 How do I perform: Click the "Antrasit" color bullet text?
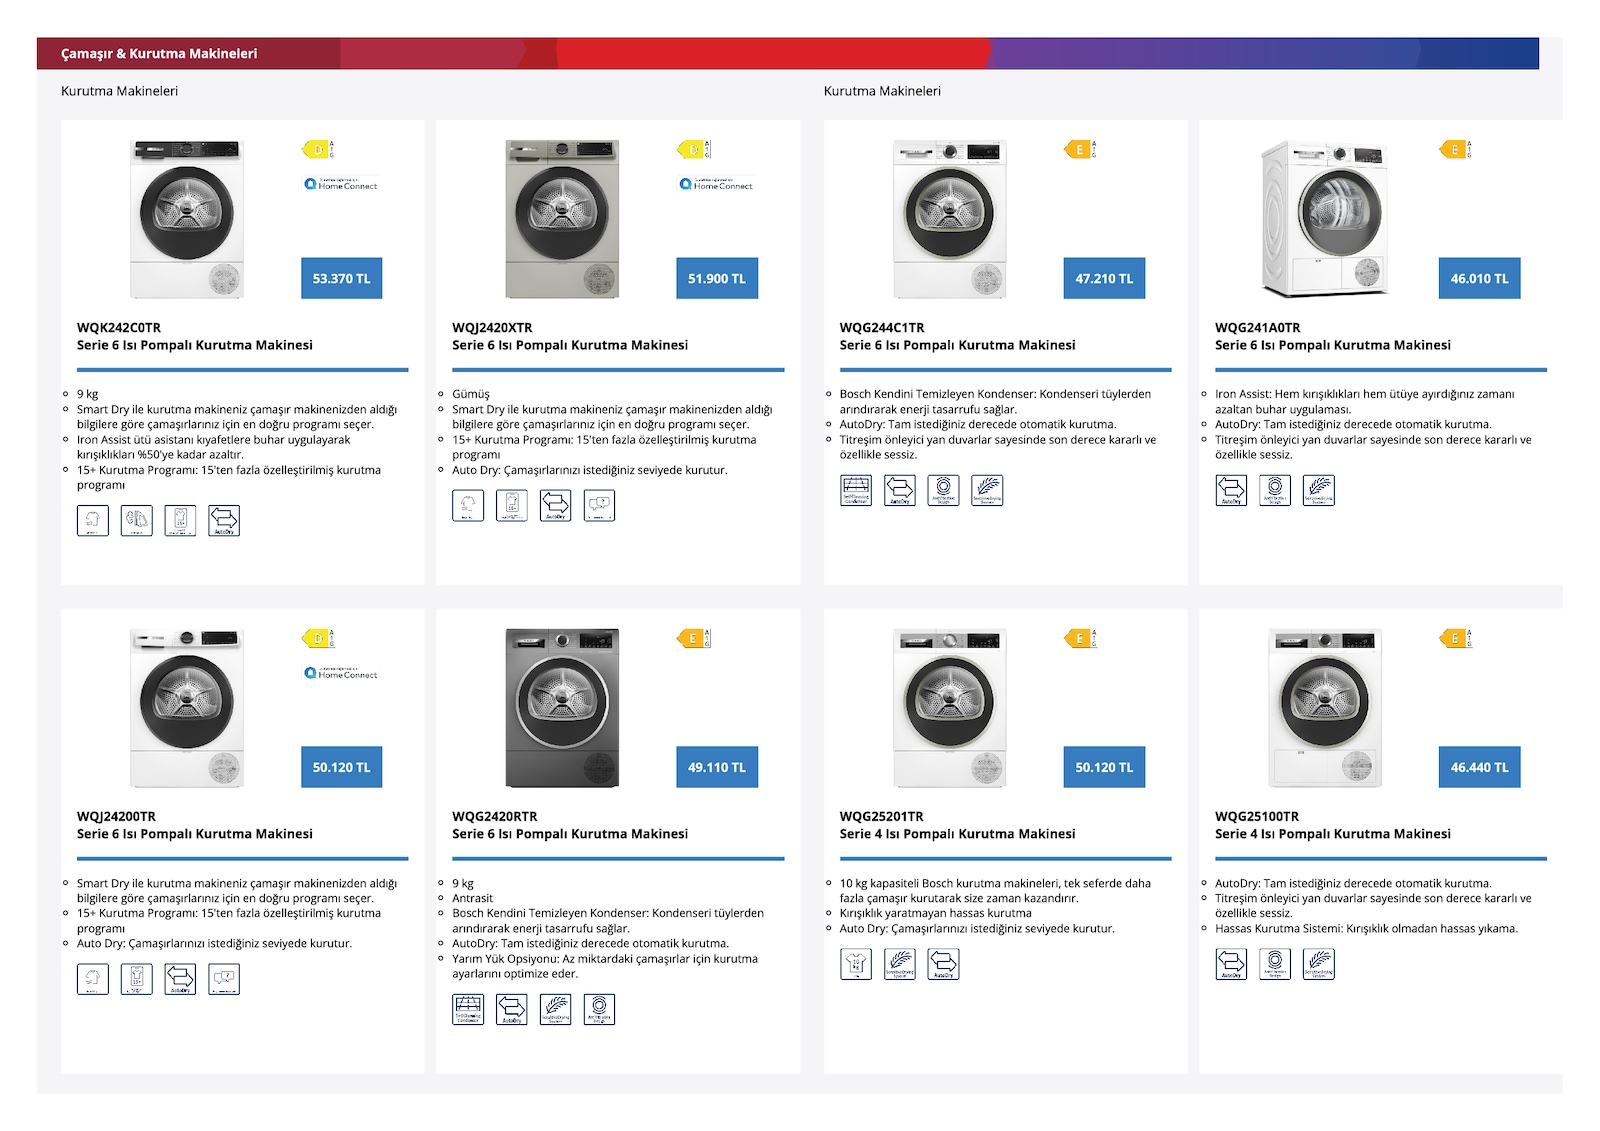(x=473, y=898)
